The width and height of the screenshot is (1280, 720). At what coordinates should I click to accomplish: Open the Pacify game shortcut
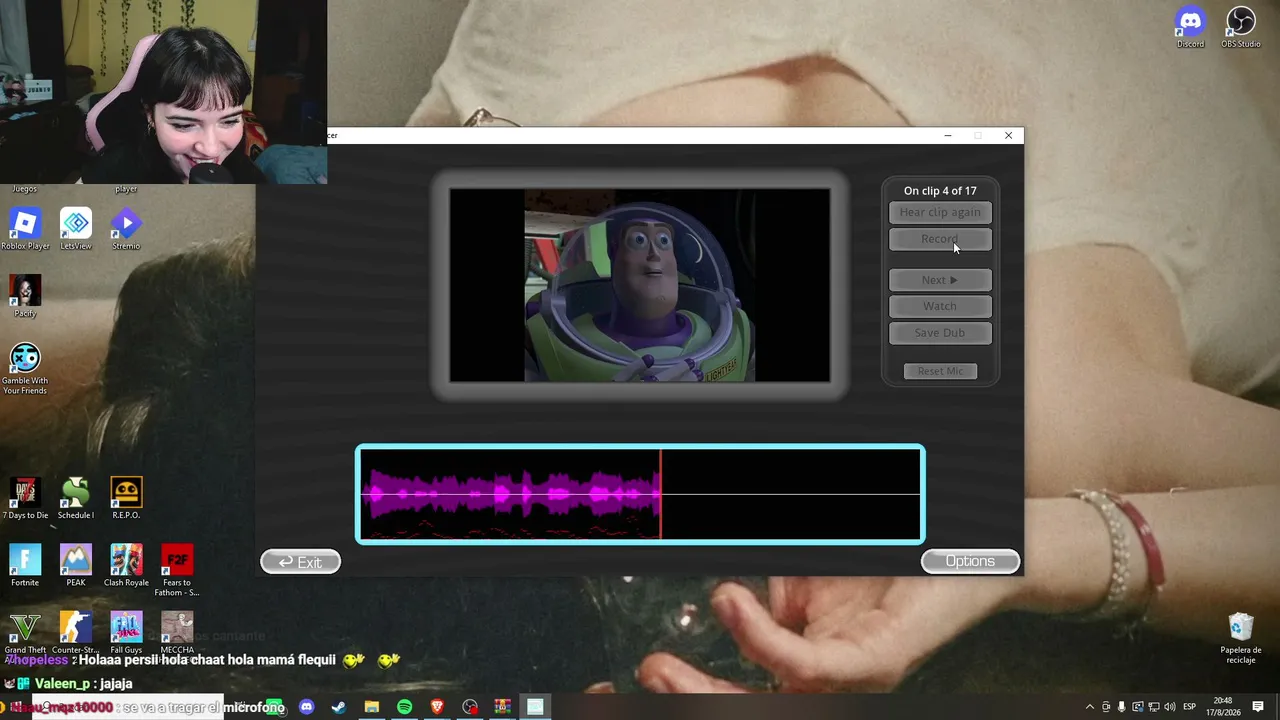coord(25,296)
